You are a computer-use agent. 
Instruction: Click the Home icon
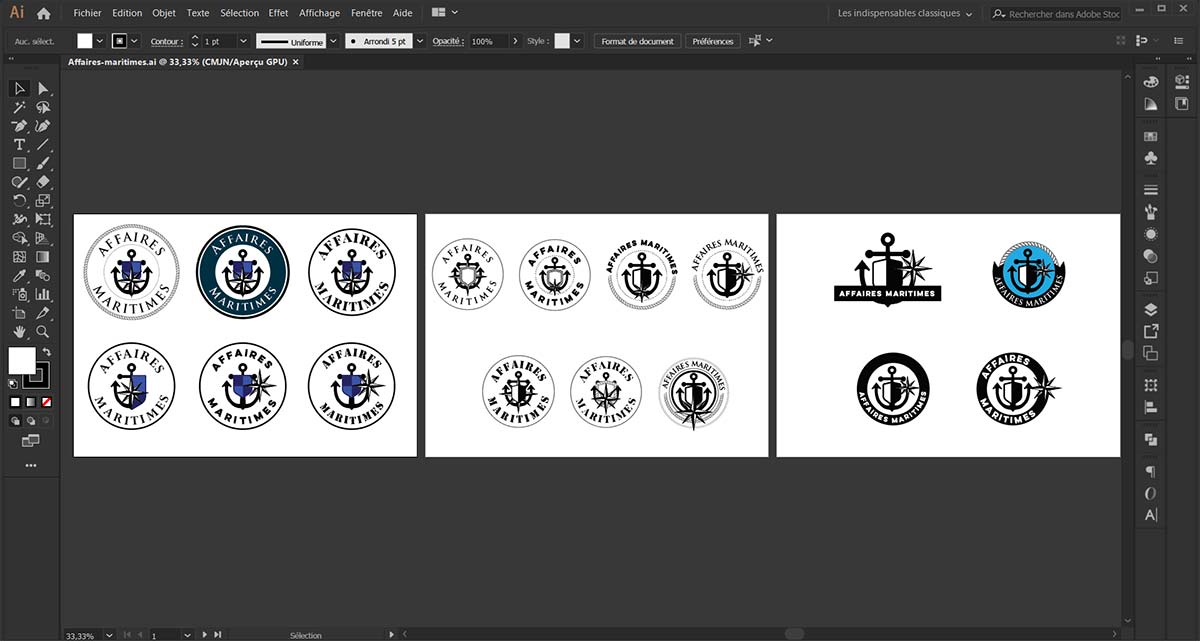pyautogui.click(x=43, y=14)
